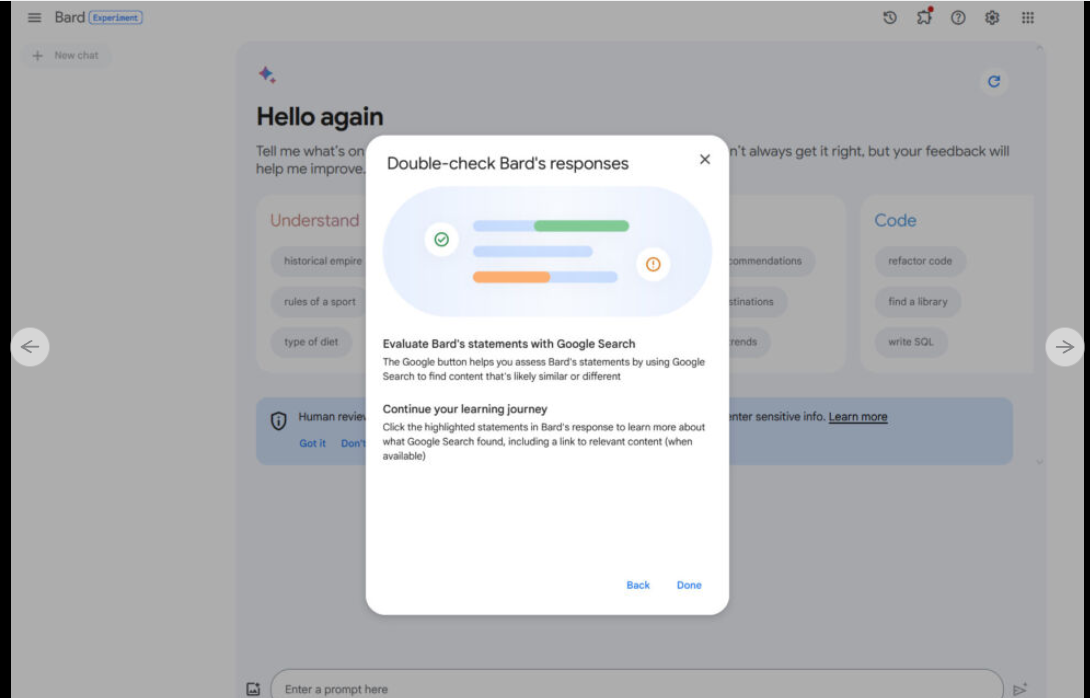Select the find a library chip
This screenshot has height=698, width=1090.
(918, 302)
